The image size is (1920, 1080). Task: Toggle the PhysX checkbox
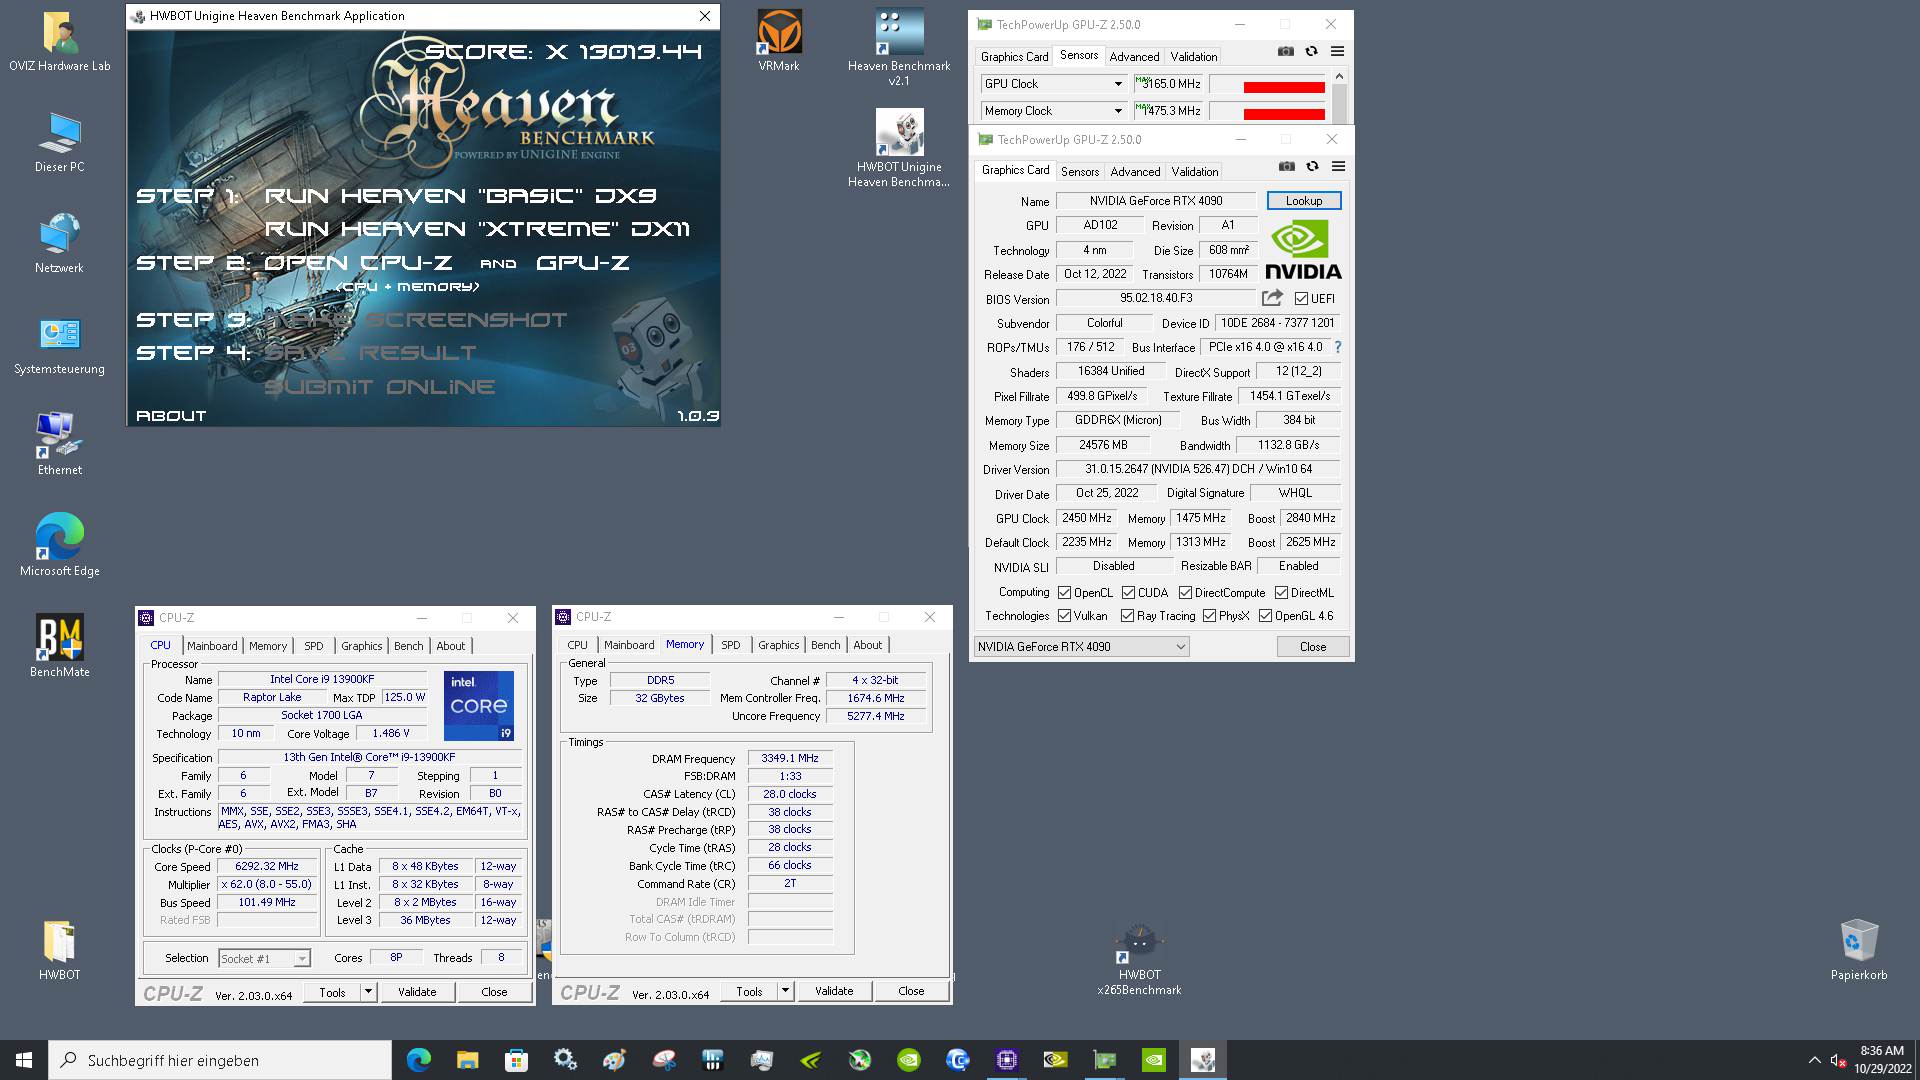pos(1209,616)
